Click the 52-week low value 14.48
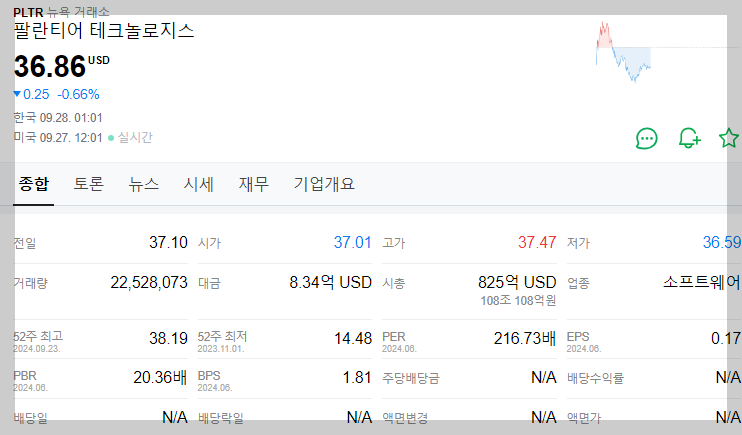Viewport: 742px width, 435px height. (x=353, y=338)
